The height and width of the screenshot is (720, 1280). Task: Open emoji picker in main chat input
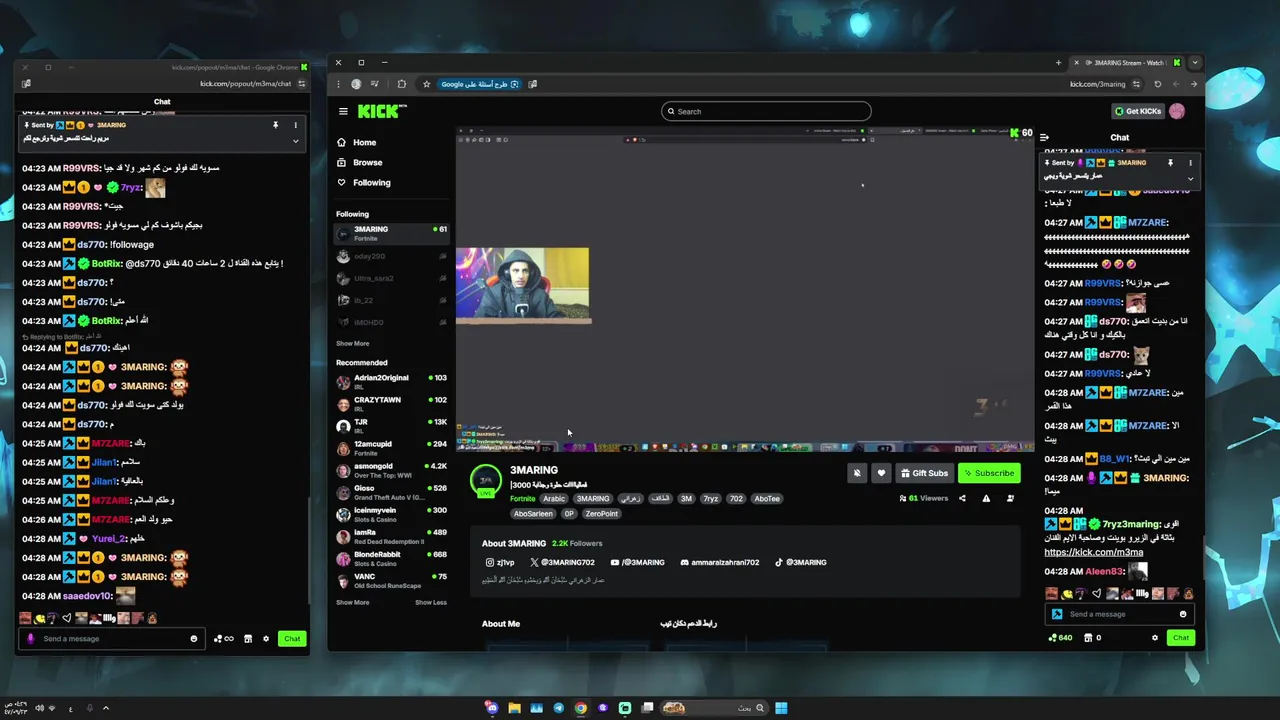(1183, 614)
